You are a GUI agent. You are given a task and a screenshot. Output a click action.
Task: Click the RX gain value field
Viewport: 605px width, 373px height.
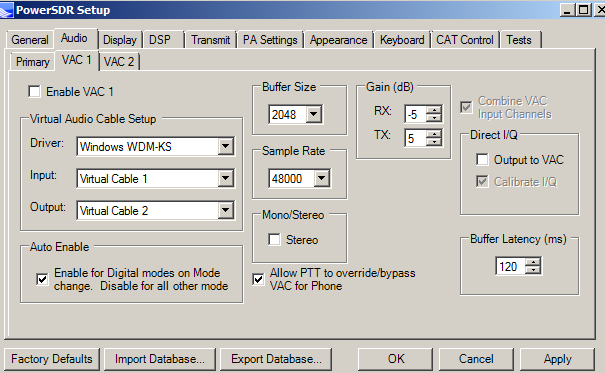(416, 114)
